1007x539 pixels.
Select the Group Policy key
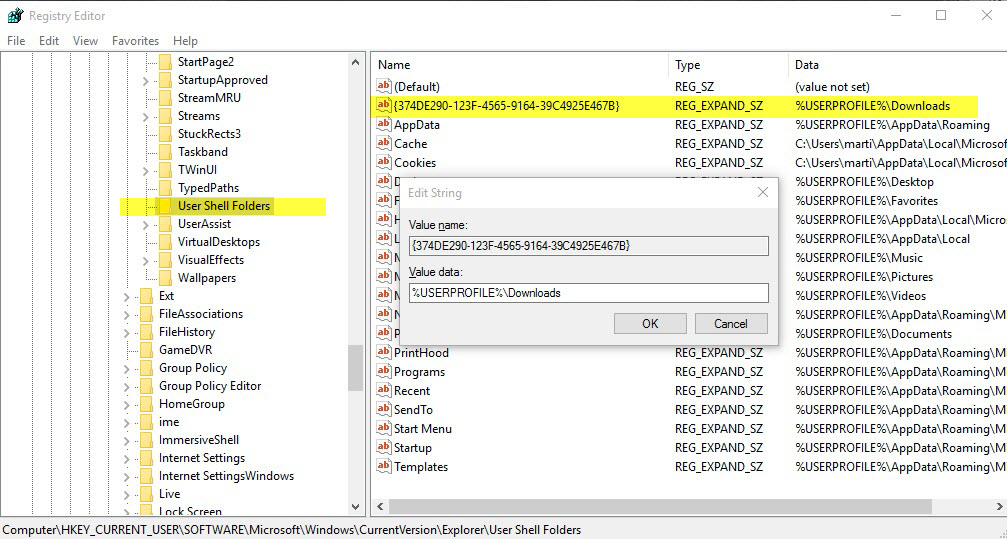tap(193, 367)
